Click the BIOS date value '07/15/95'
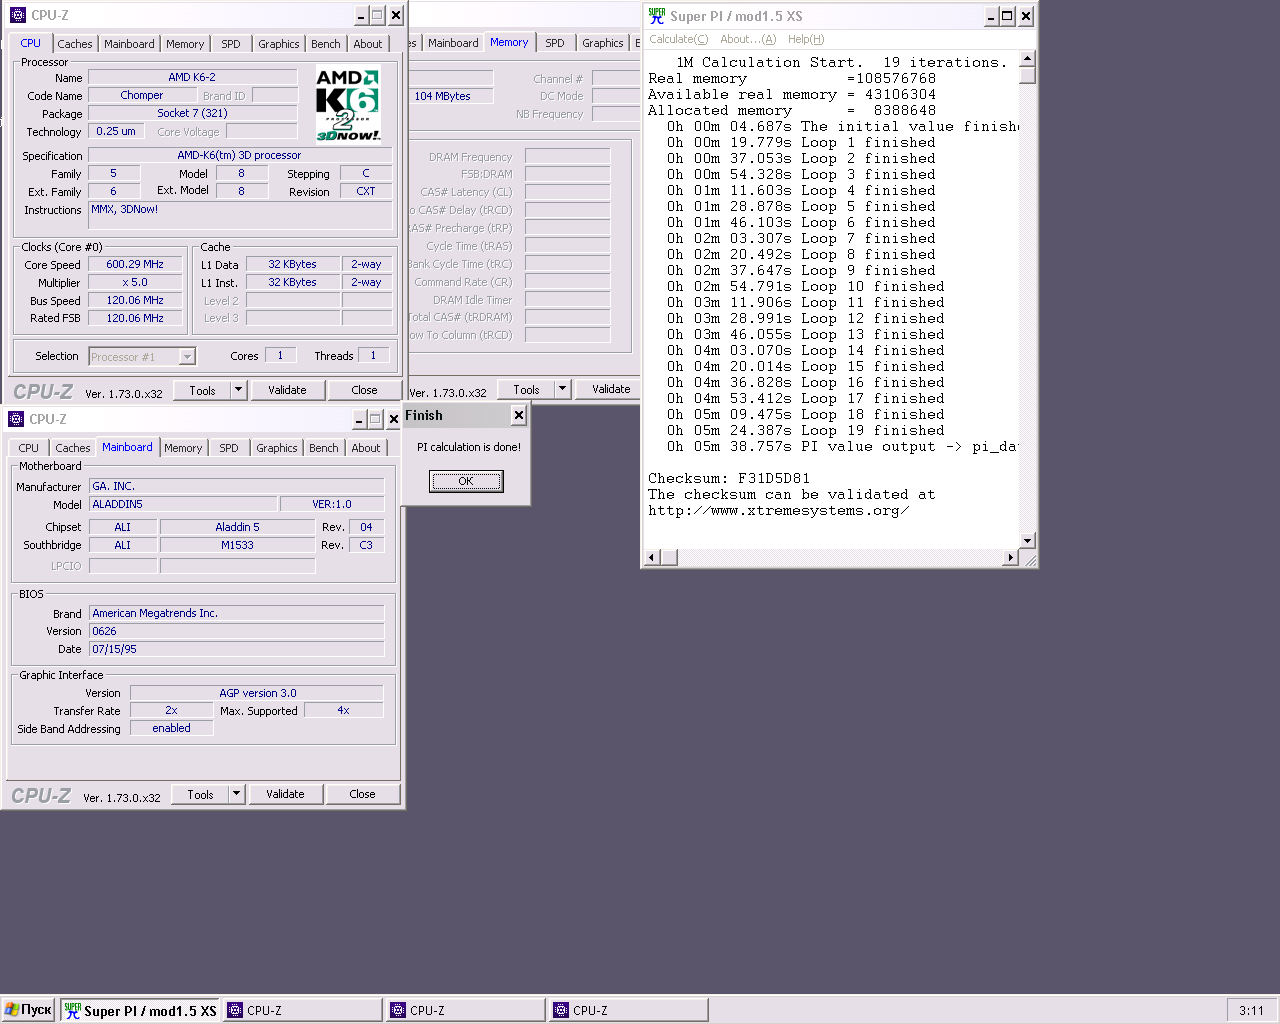 click(237, 649)
